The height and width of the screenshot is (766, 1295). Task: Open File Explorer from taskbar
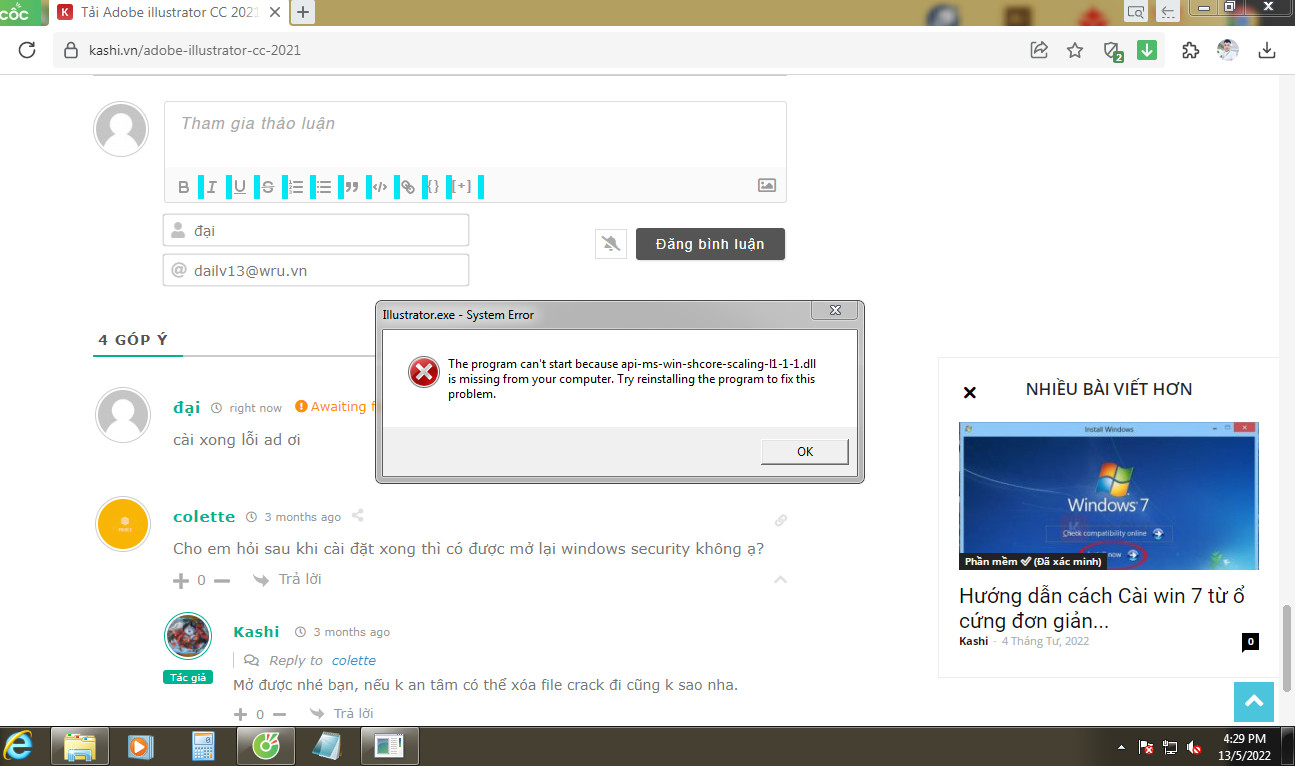pyautogui.click(x=80, y=746)
